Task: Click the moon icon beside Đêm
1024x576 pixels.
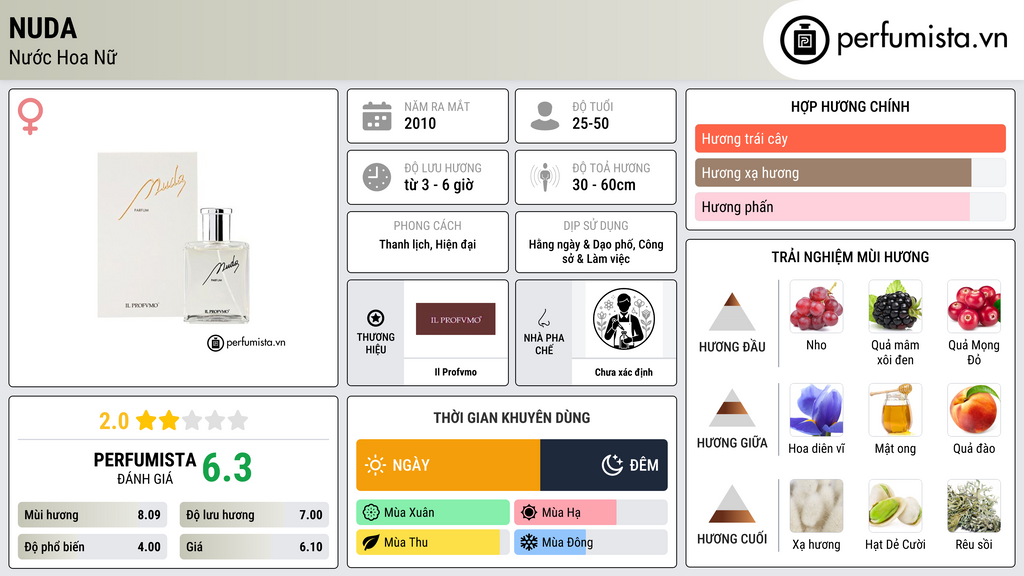Action: point(612,465)
